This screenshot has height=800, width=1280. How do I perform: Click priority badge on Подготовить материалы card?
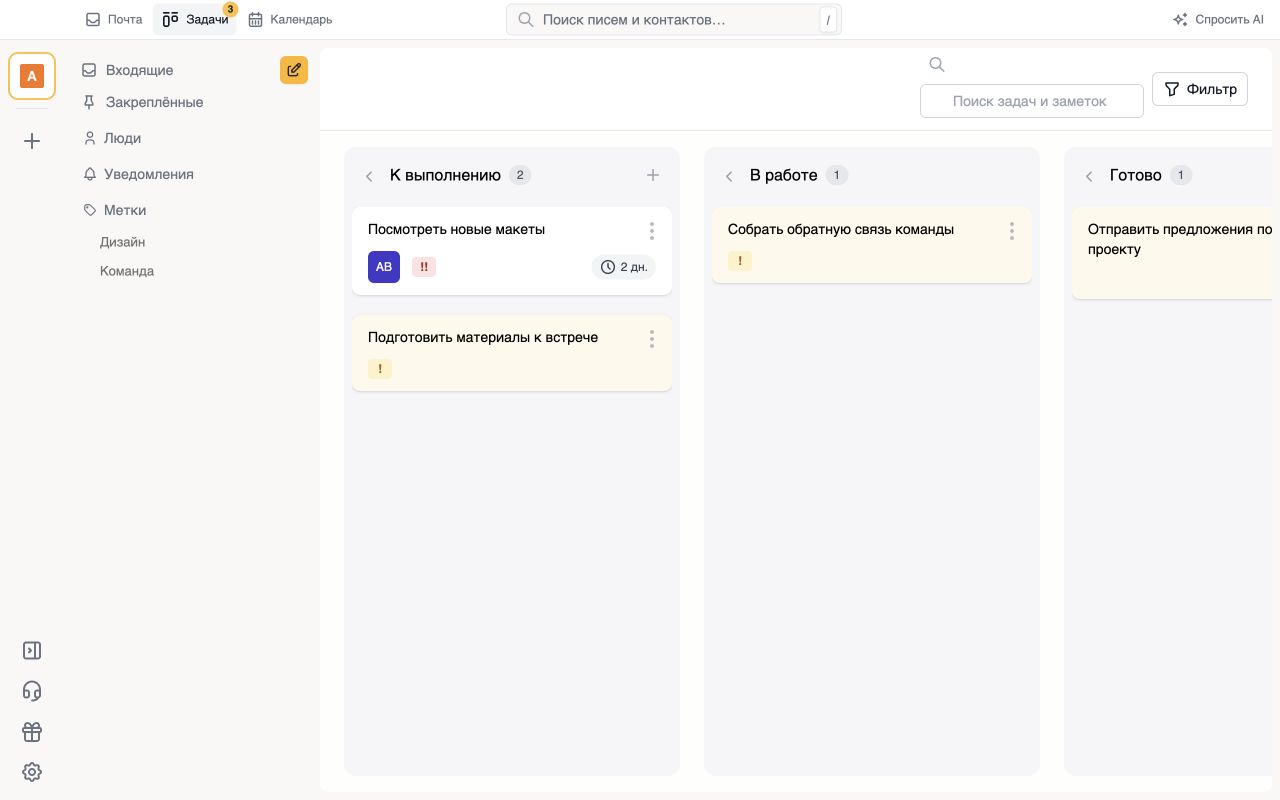[380, 369]
